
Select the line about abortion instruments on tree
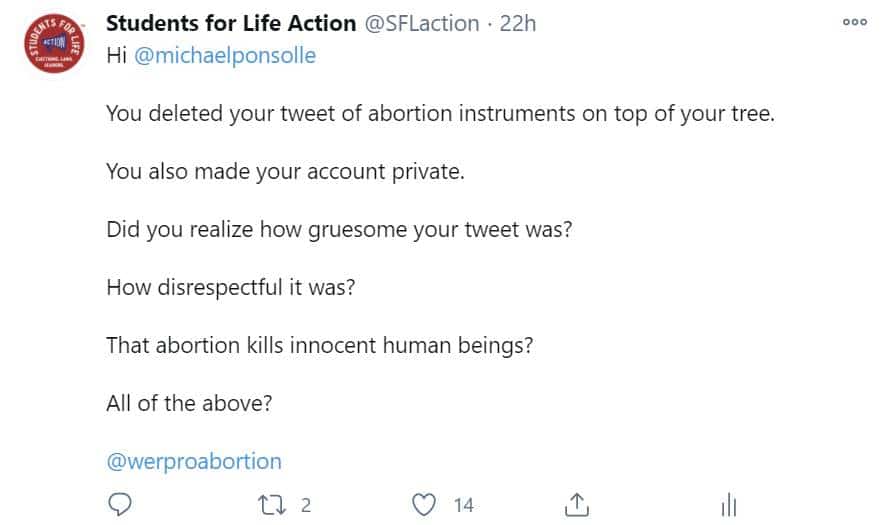[440, 113]
